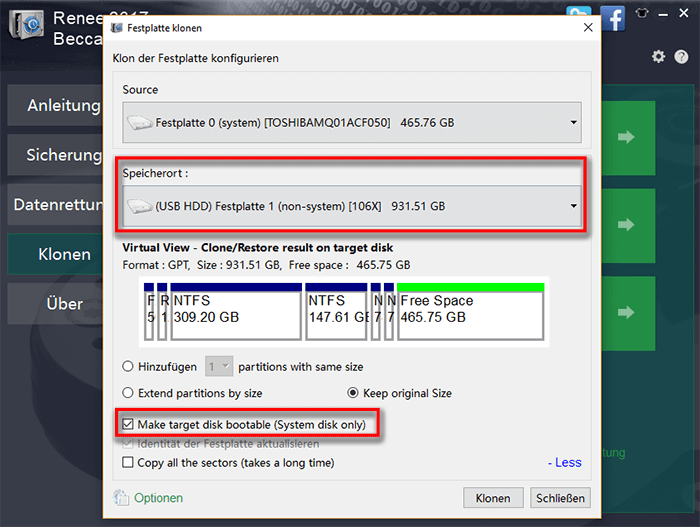Select Extend partitions by size
The width and height of the screenshot is (700, 527).
pos(128,393)
